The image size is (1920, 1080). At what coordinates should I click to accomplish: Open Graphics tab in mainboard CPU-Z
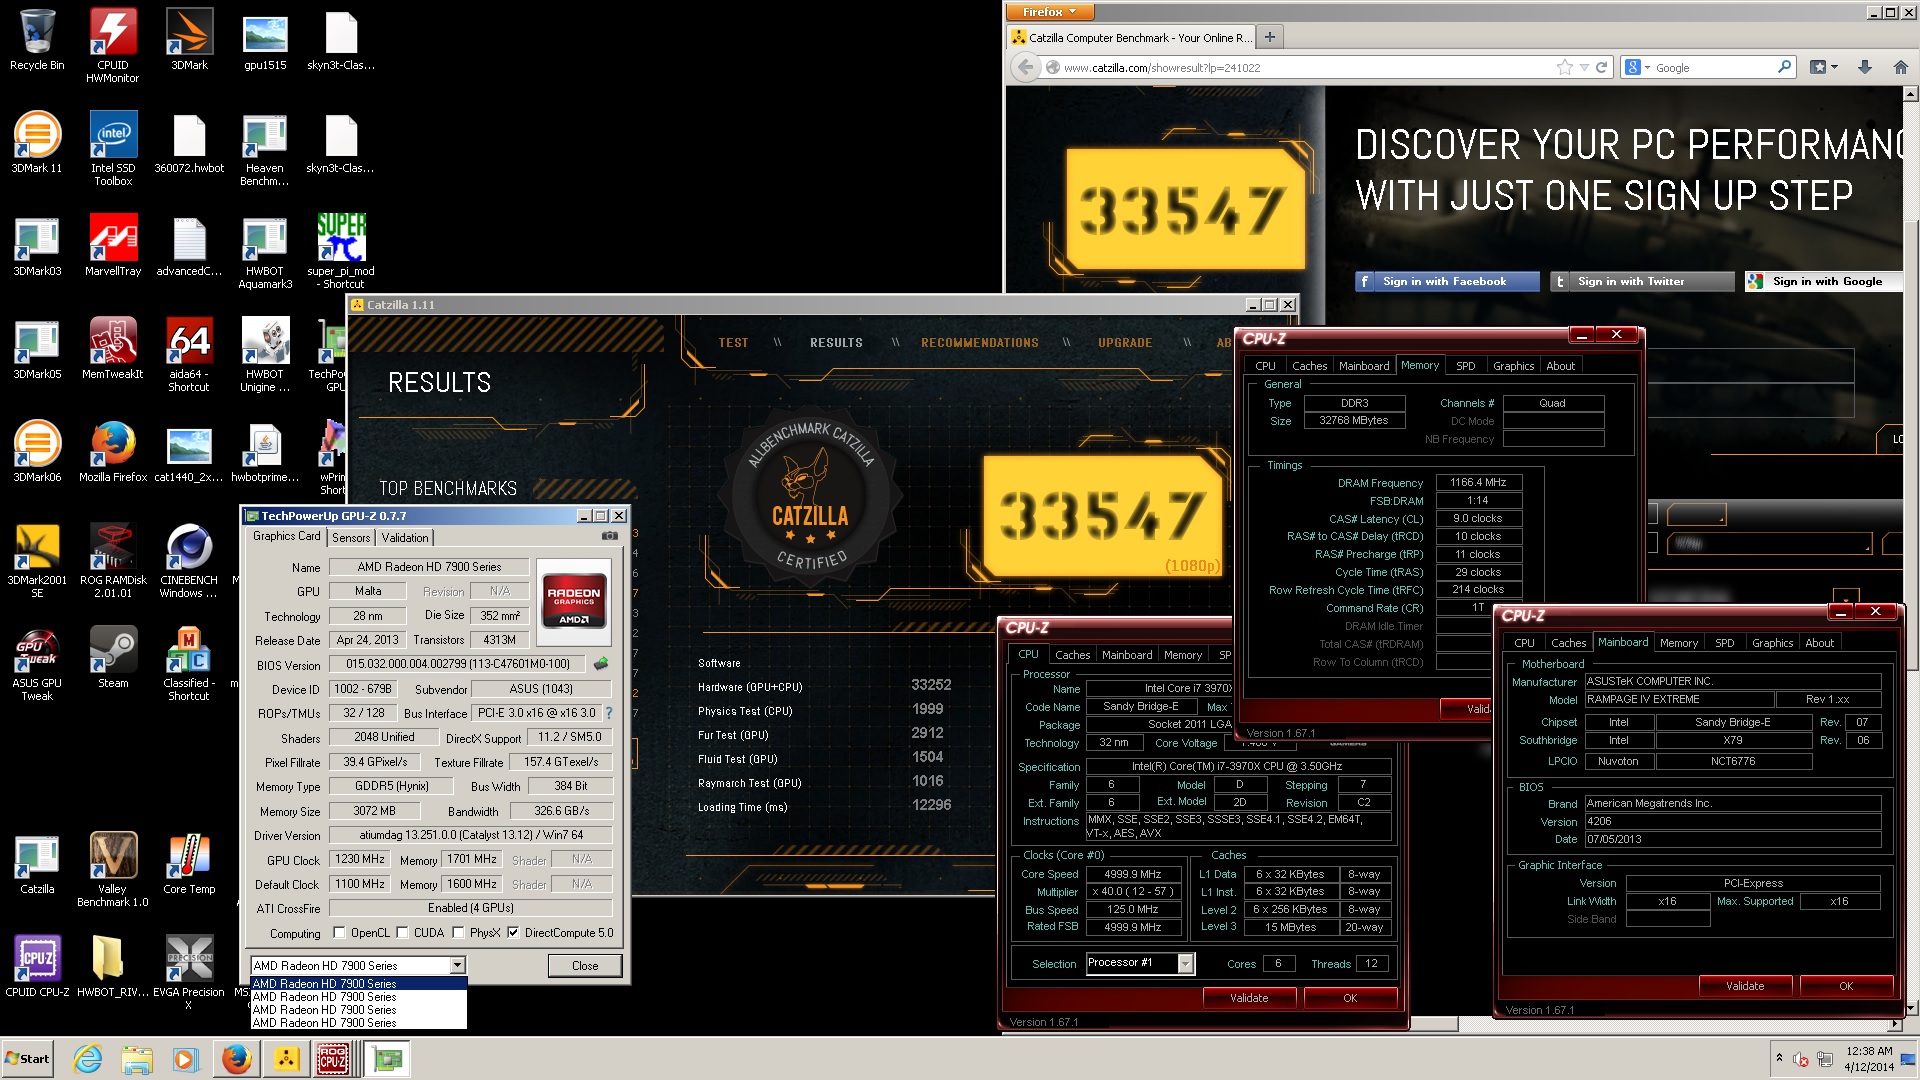pos(1772,643)
